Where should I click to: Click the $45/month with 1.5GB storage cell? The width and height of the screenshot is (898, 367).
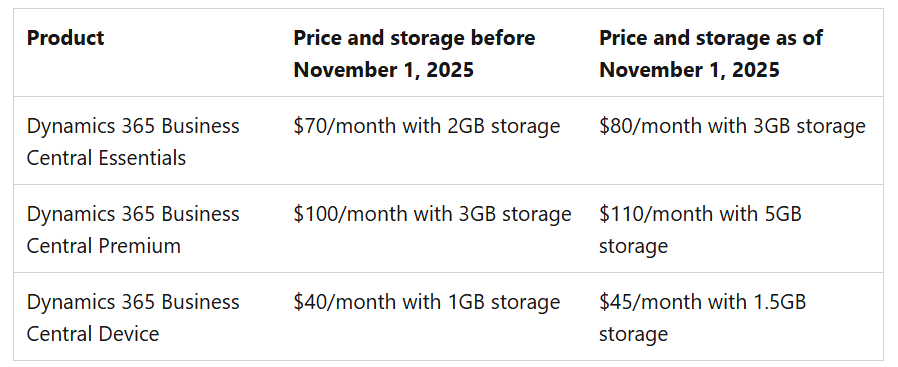[703, 318]
